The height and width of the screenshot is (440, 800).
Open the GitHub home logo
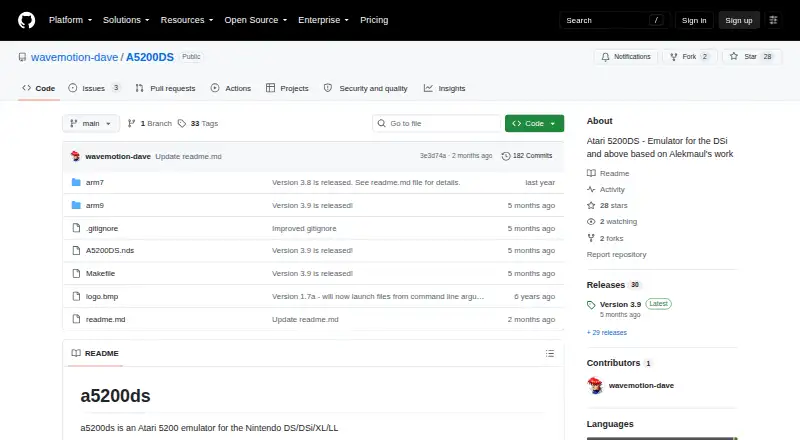tap(27, 20)
